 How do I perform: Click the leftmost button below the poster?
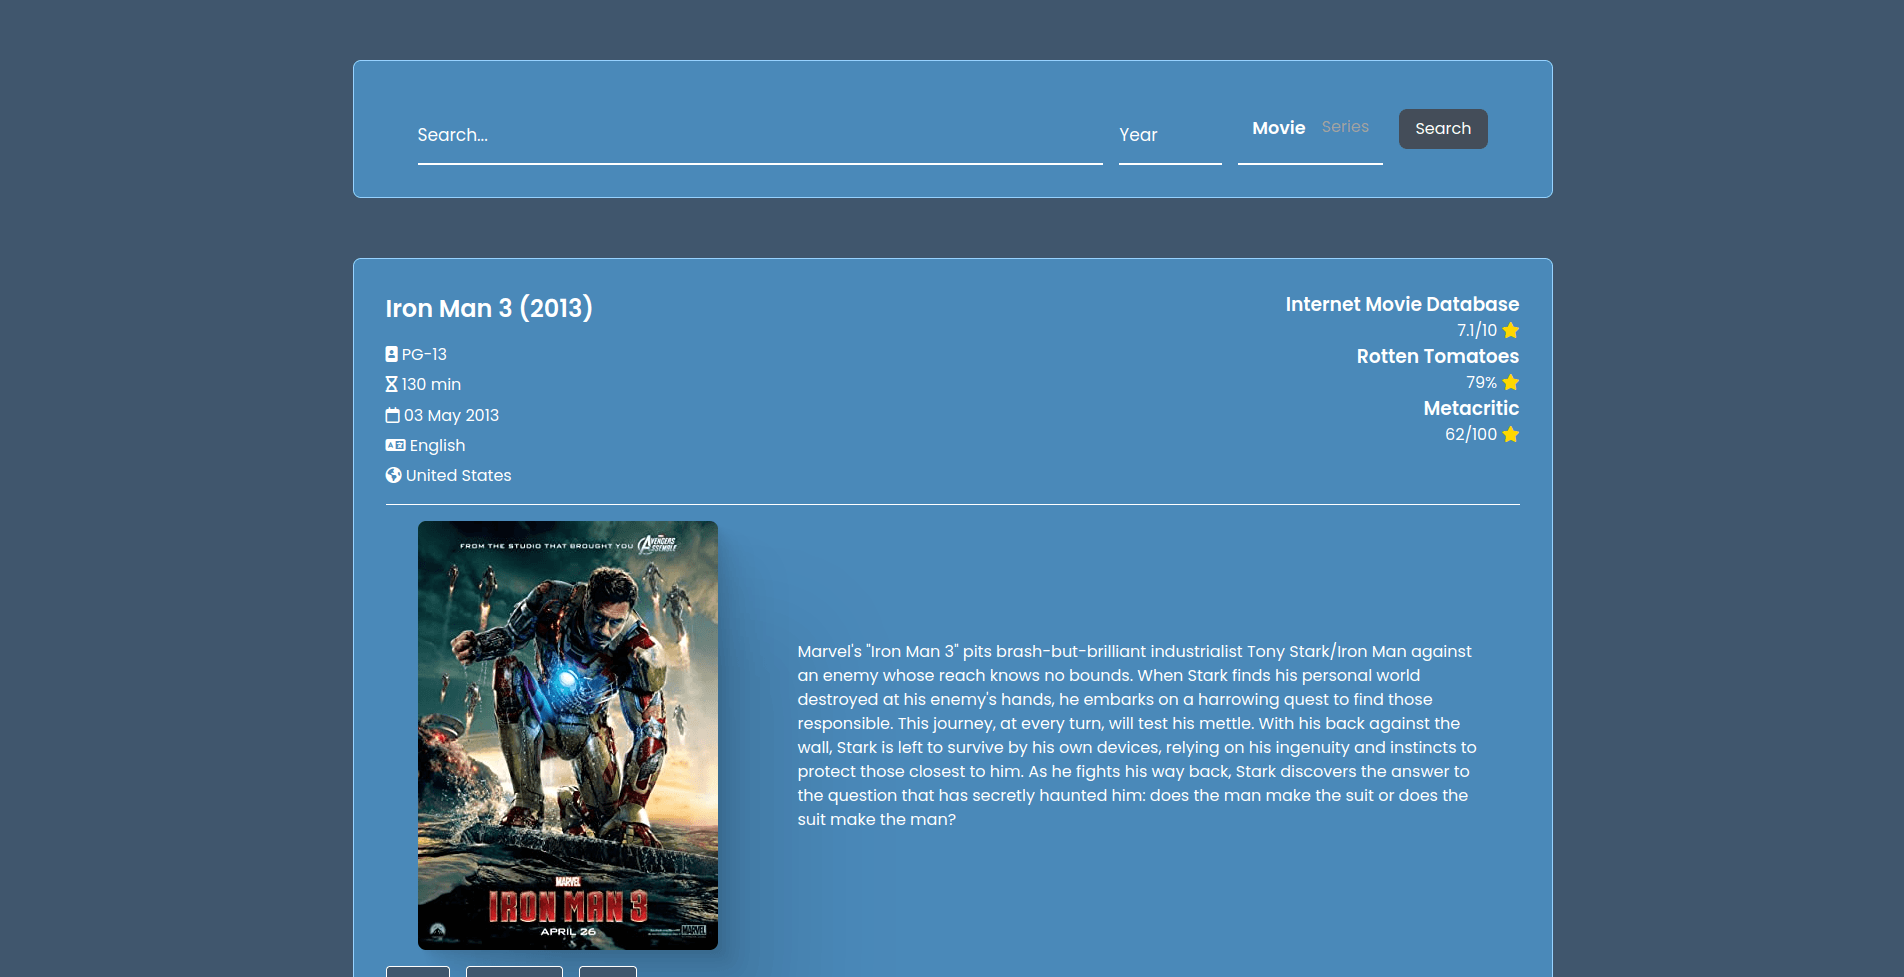[417, 972]
